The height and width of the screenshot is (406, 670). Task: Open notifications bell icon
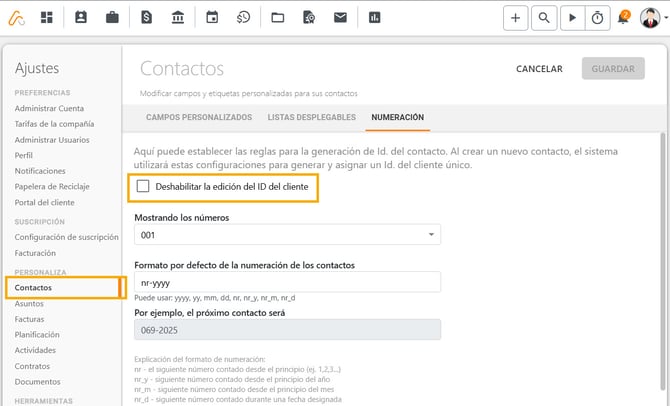coord(623,18)
